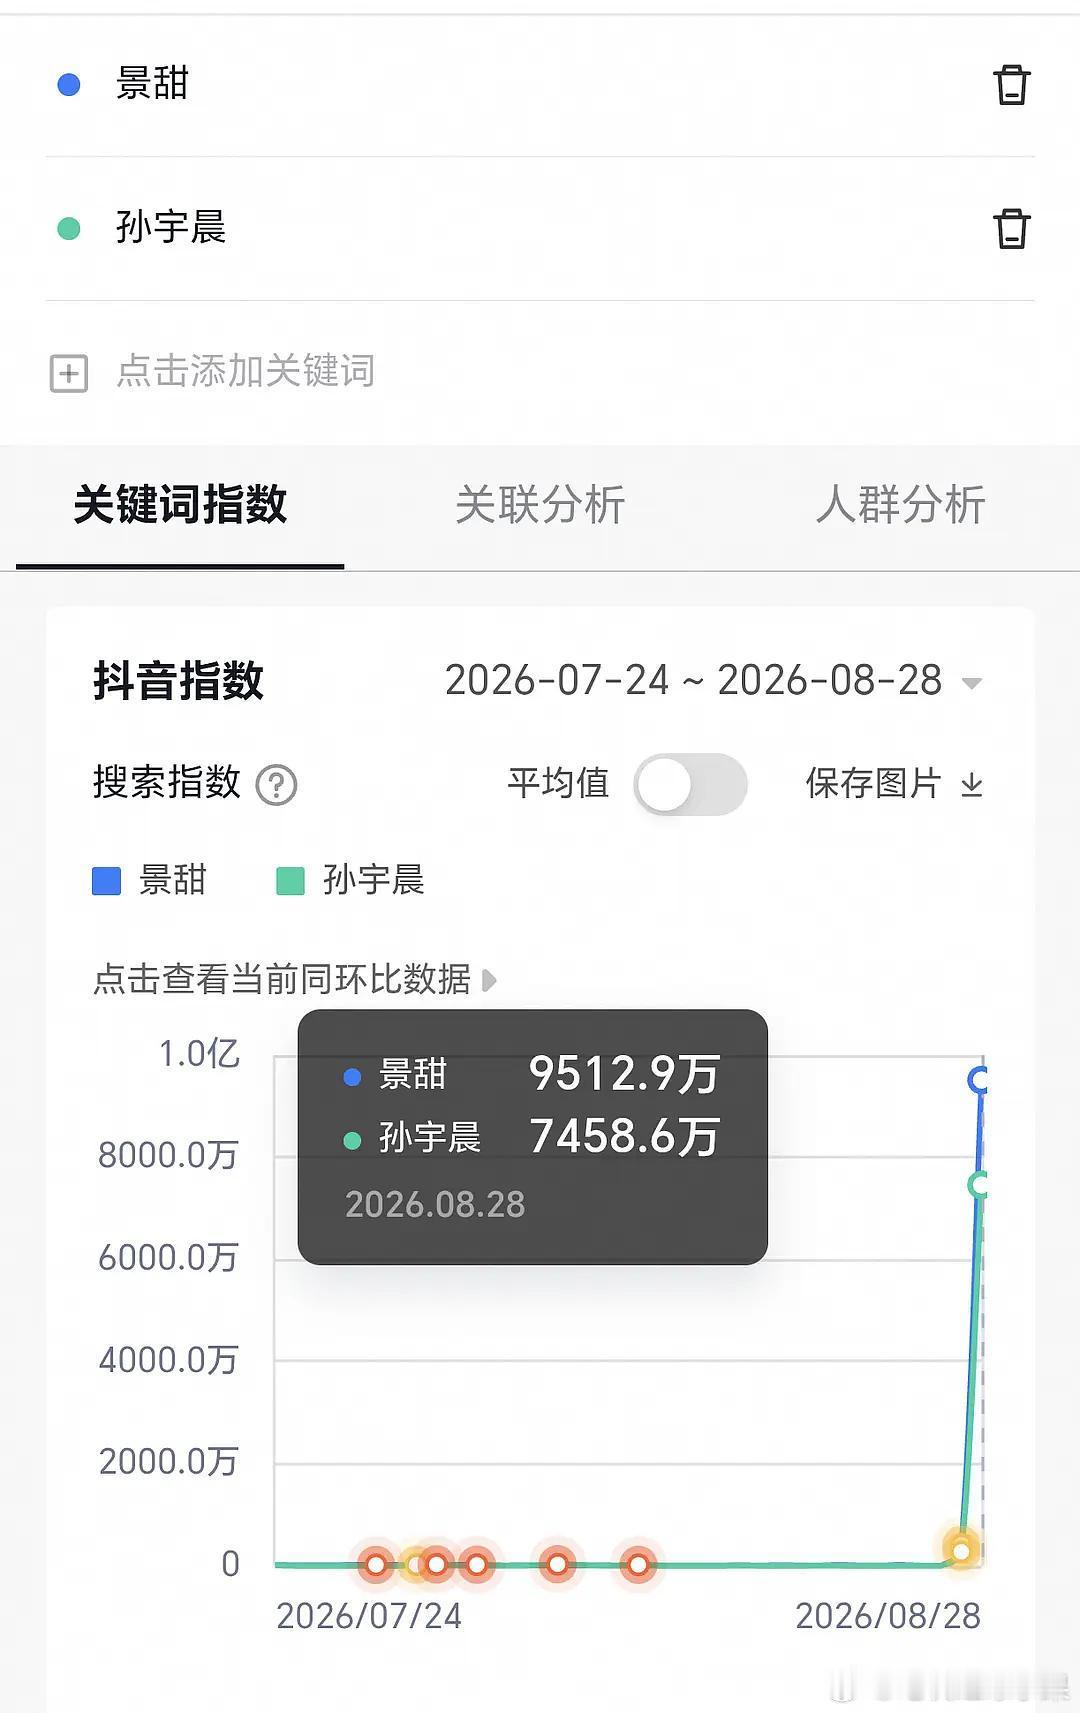Select the 孙宇晨 keyword row

click(540, 228)
